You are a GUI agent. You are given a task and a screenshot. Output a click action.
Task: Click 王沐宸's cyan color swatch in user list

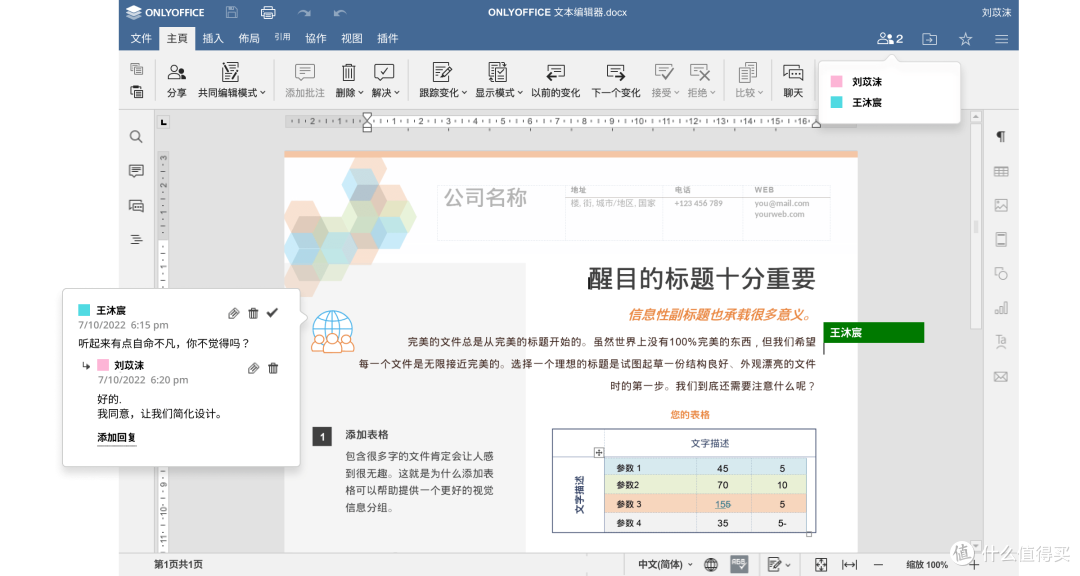pyautogui.click(x=837, y=102)
